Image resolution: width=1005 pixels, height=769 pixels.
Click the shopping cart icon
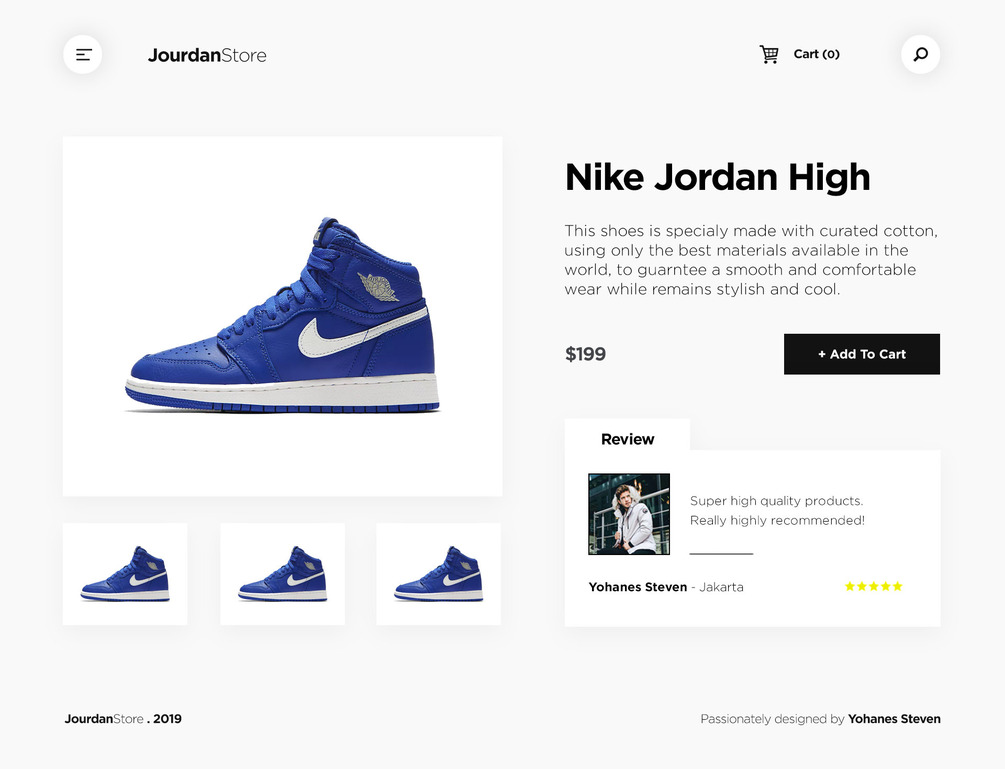tap(769, 54)
